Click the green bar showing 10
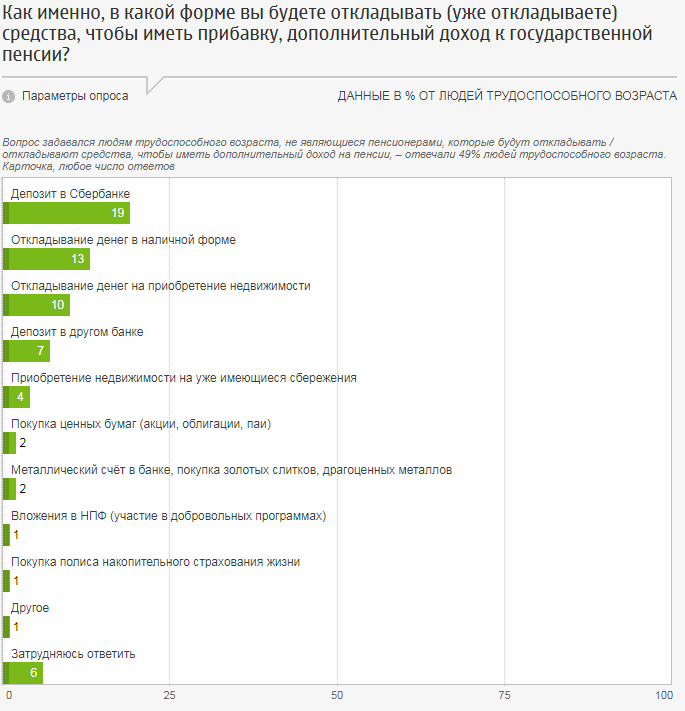The image size is (685, 711). tap(37, 305)
